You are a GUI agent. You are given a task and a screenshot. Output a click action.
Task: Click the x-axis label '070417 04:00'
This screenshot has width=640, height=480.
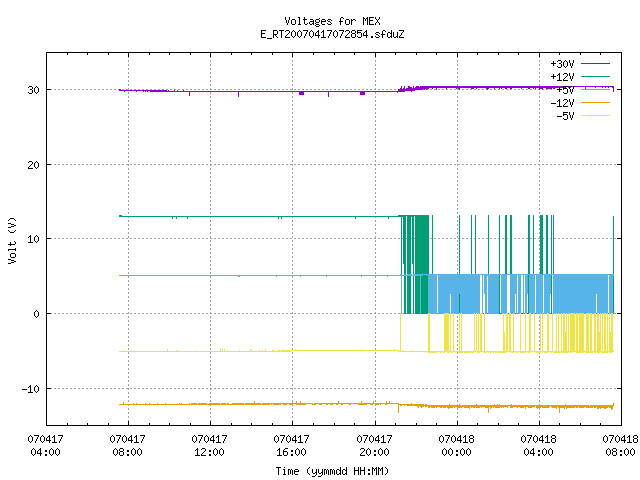(45, 445)
